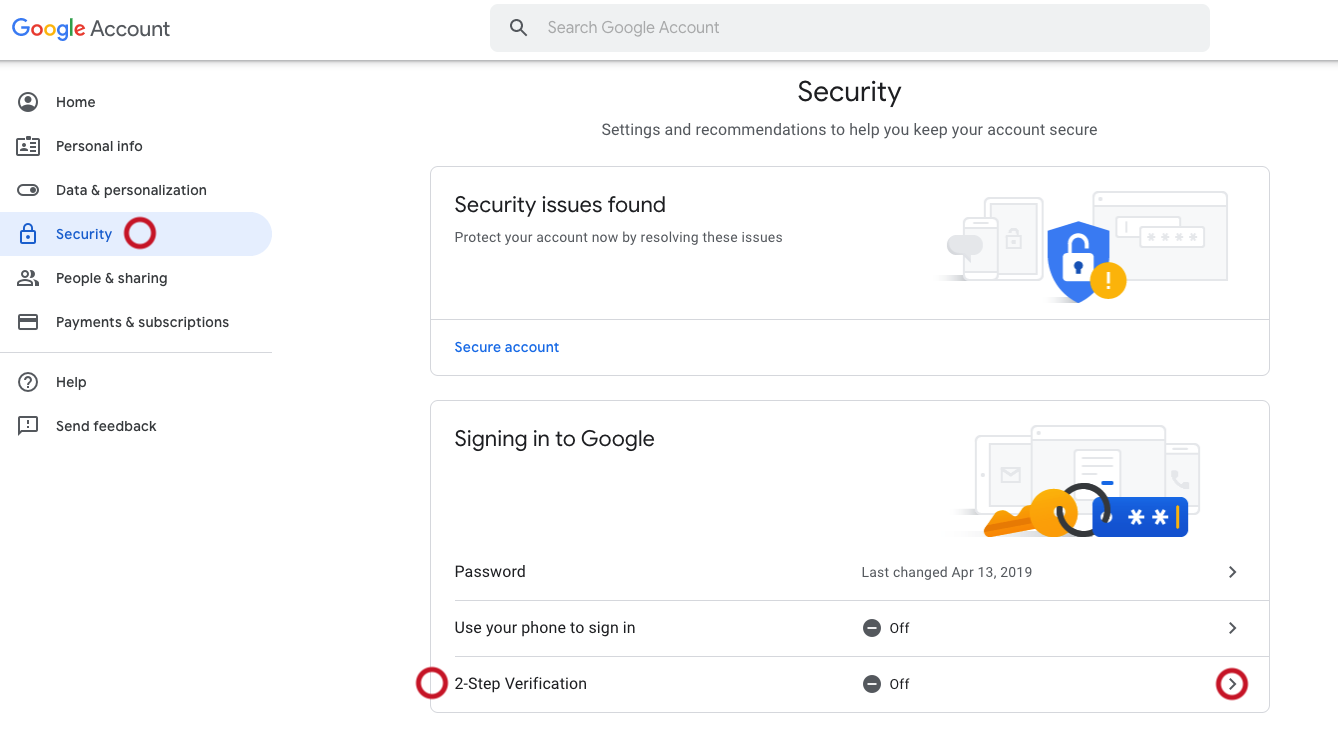
Task: Expand the Password settings chevron
Action: pos(1232,572)
